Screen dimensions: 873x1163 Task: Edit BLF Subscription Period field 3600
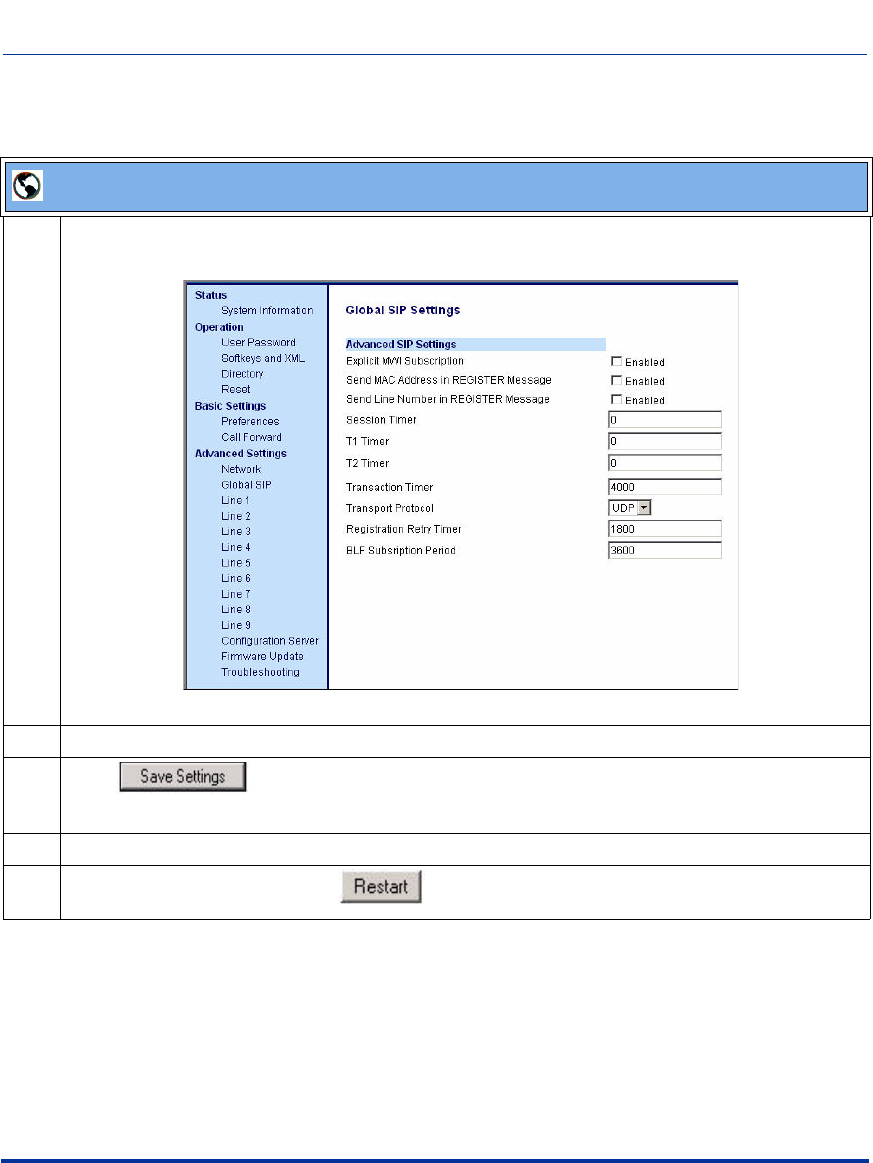tap(665, 550)
